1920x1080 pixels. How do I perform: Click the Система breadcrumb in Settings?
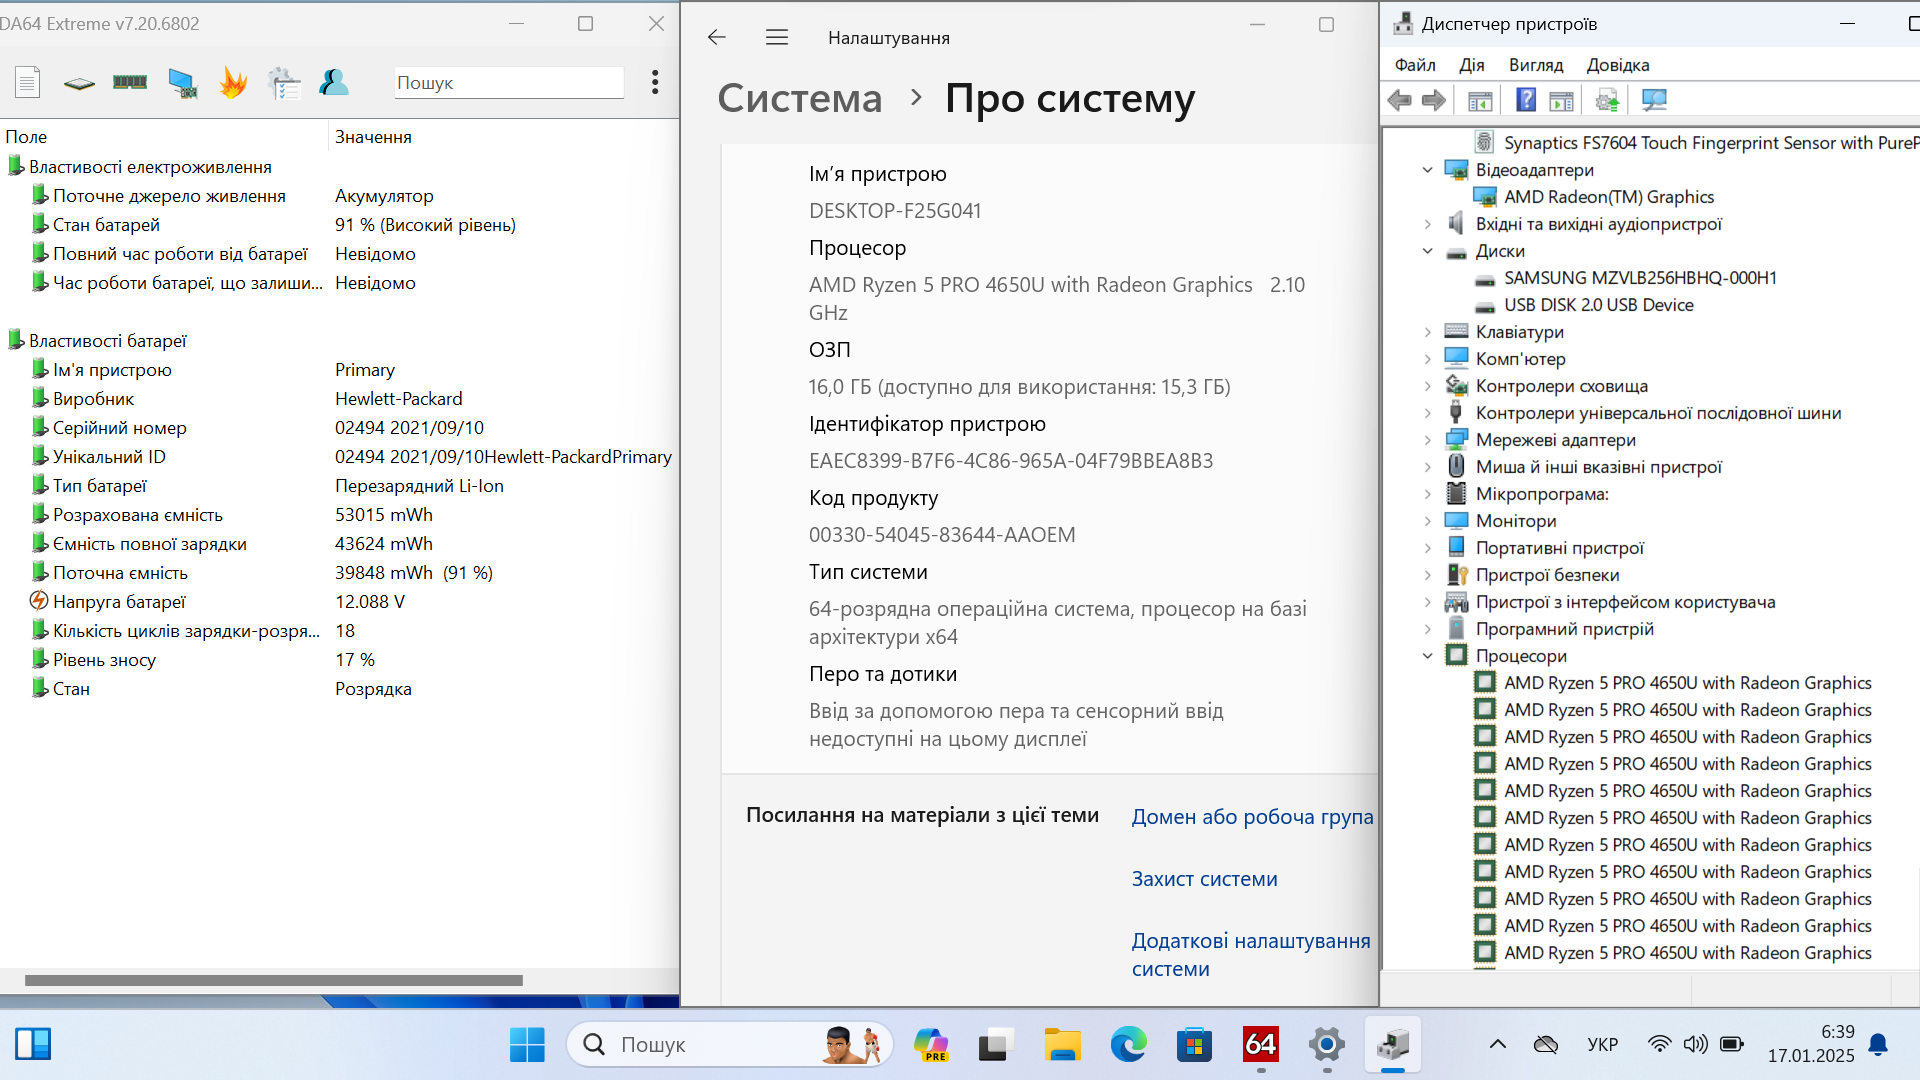point(800,98)
